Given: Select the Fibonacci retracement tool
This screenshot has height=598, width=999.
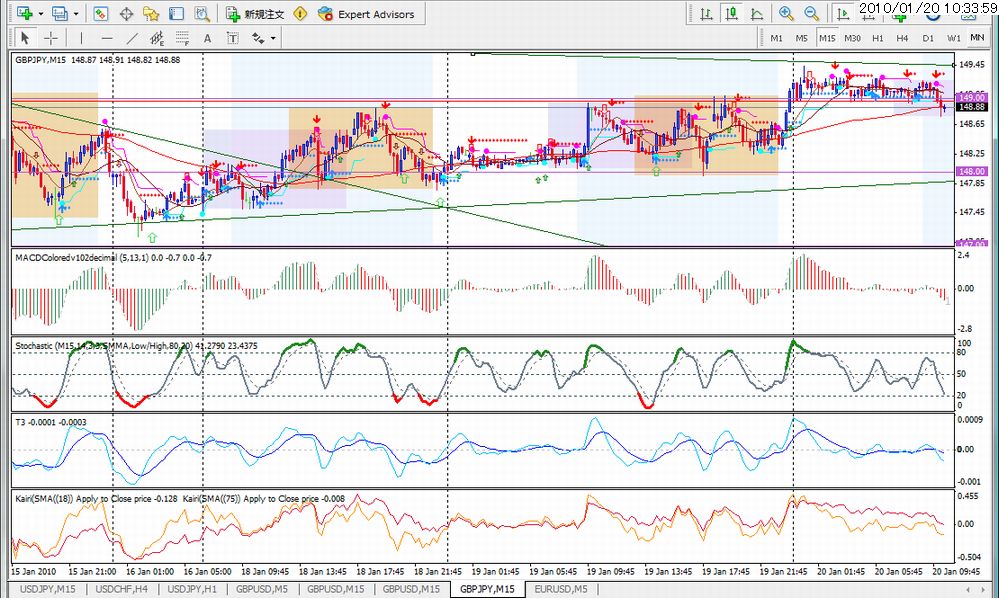Looking at the screenshot, I should pyautogui.click(x=182, y=38).
